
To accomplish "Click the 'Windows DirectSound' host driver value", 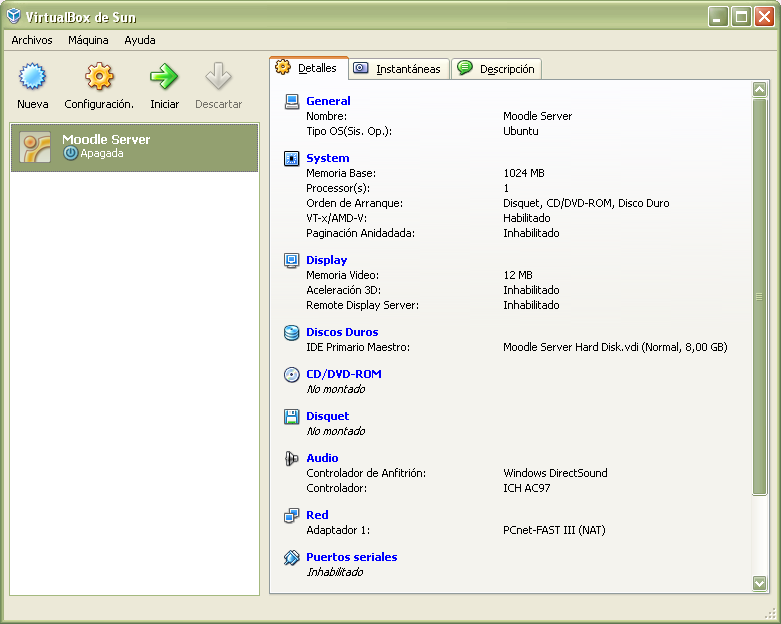I will (555, 473).
